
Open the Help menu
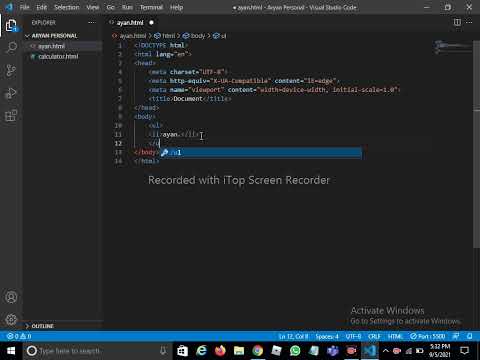pyautogui.click(x=176, y=7)
